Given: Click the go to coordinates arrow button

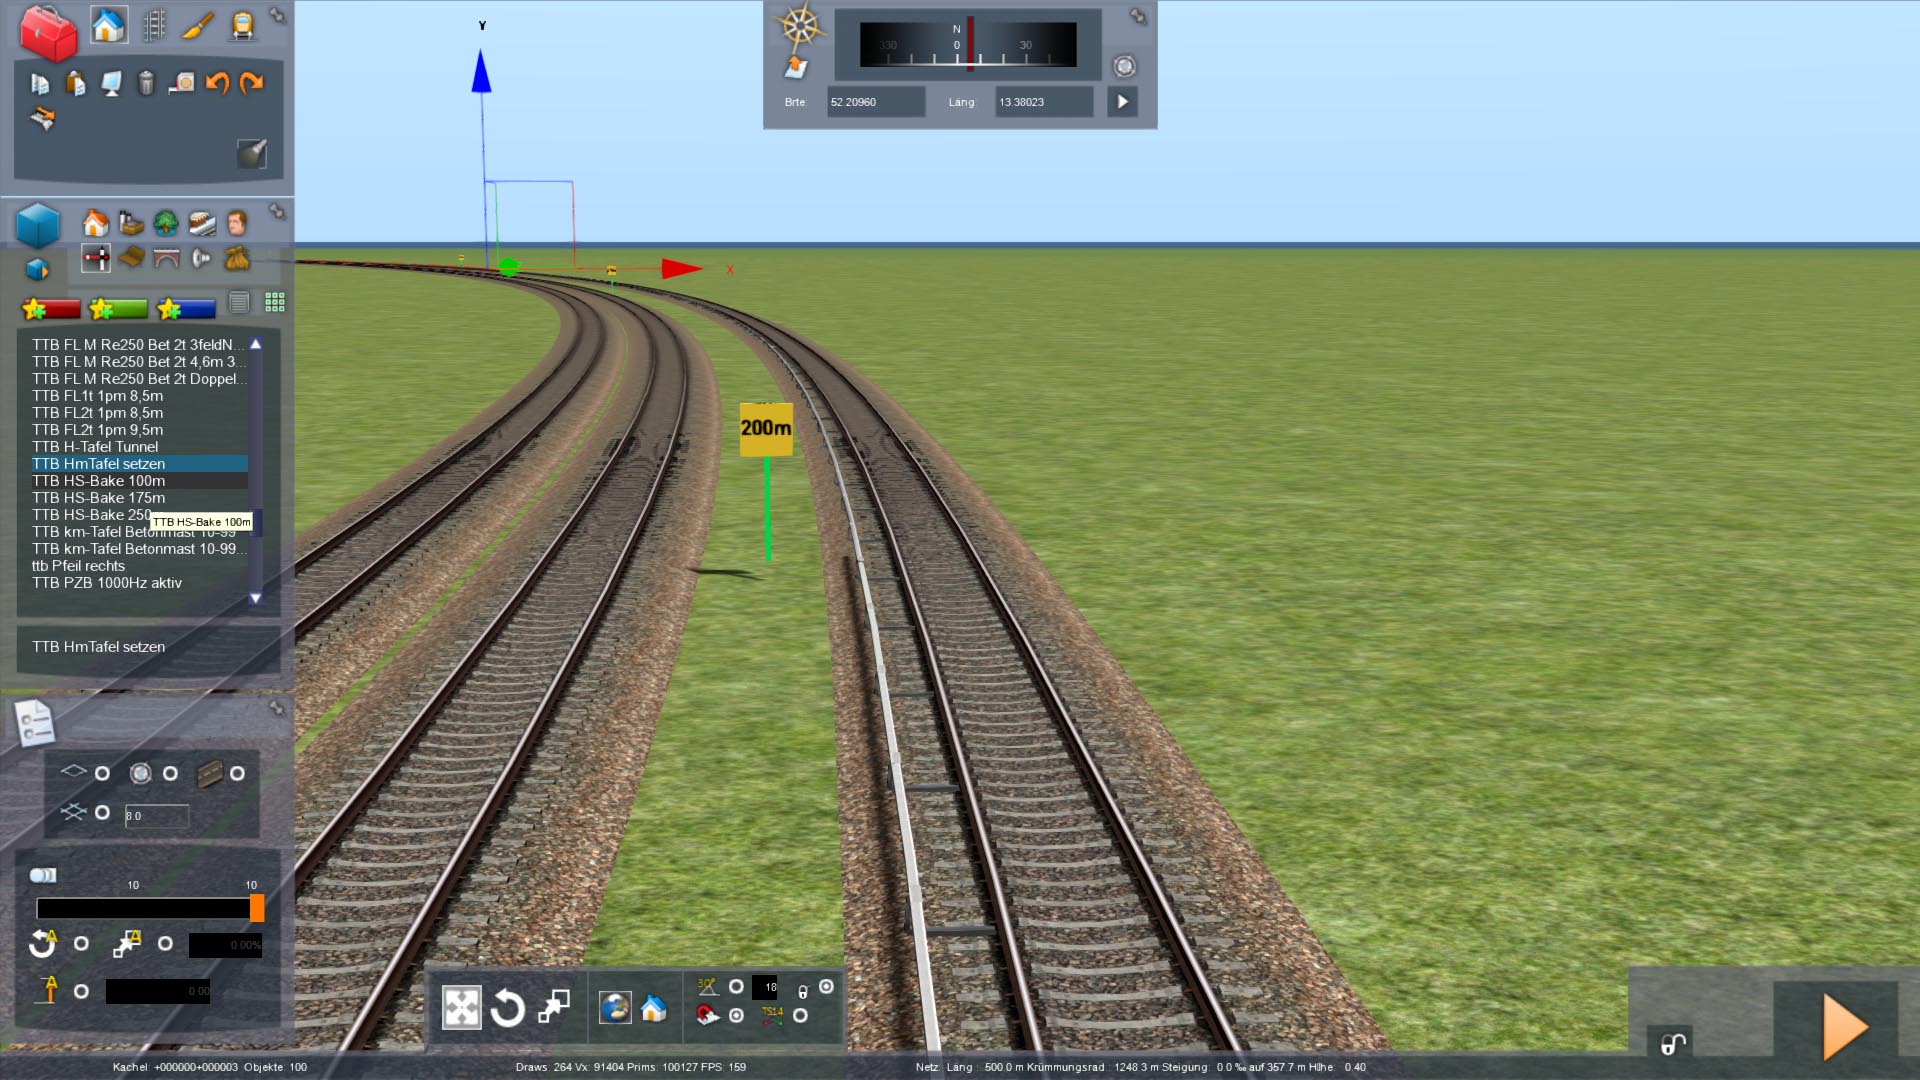Looking at the screenshot, I should (1122, 102).
